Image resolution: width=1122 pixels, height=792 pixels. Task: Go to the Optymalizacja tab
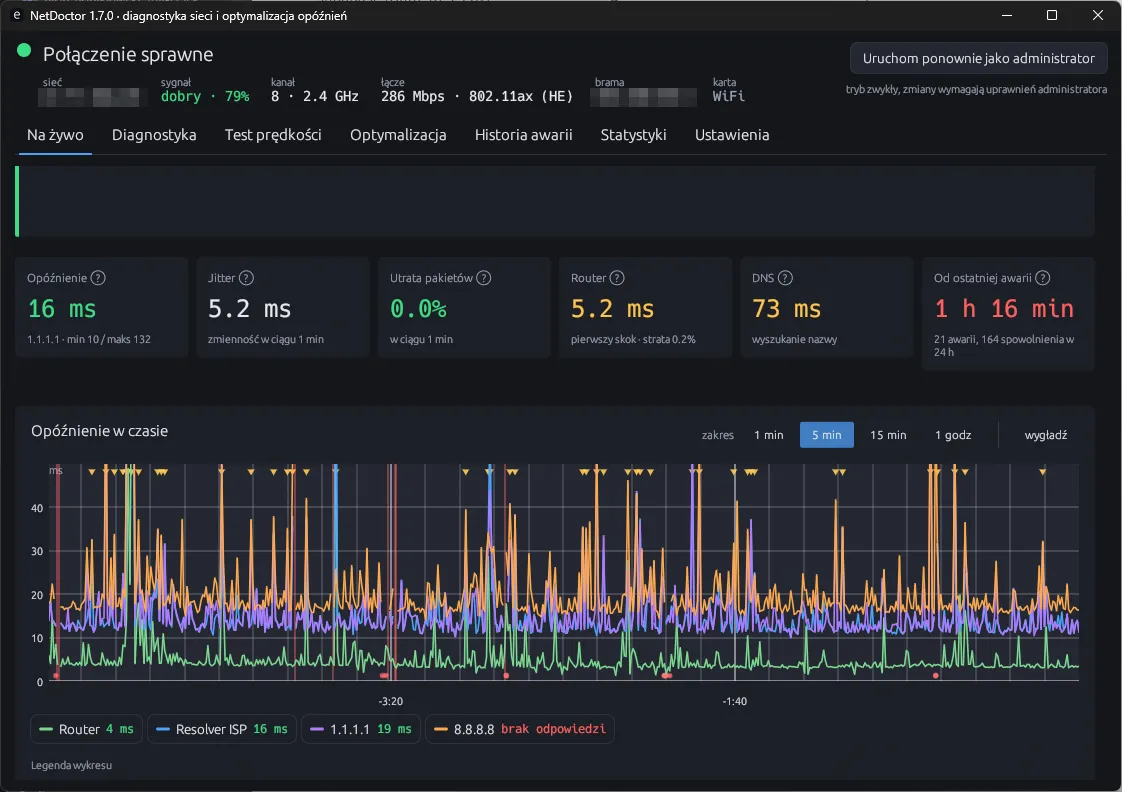398,135
